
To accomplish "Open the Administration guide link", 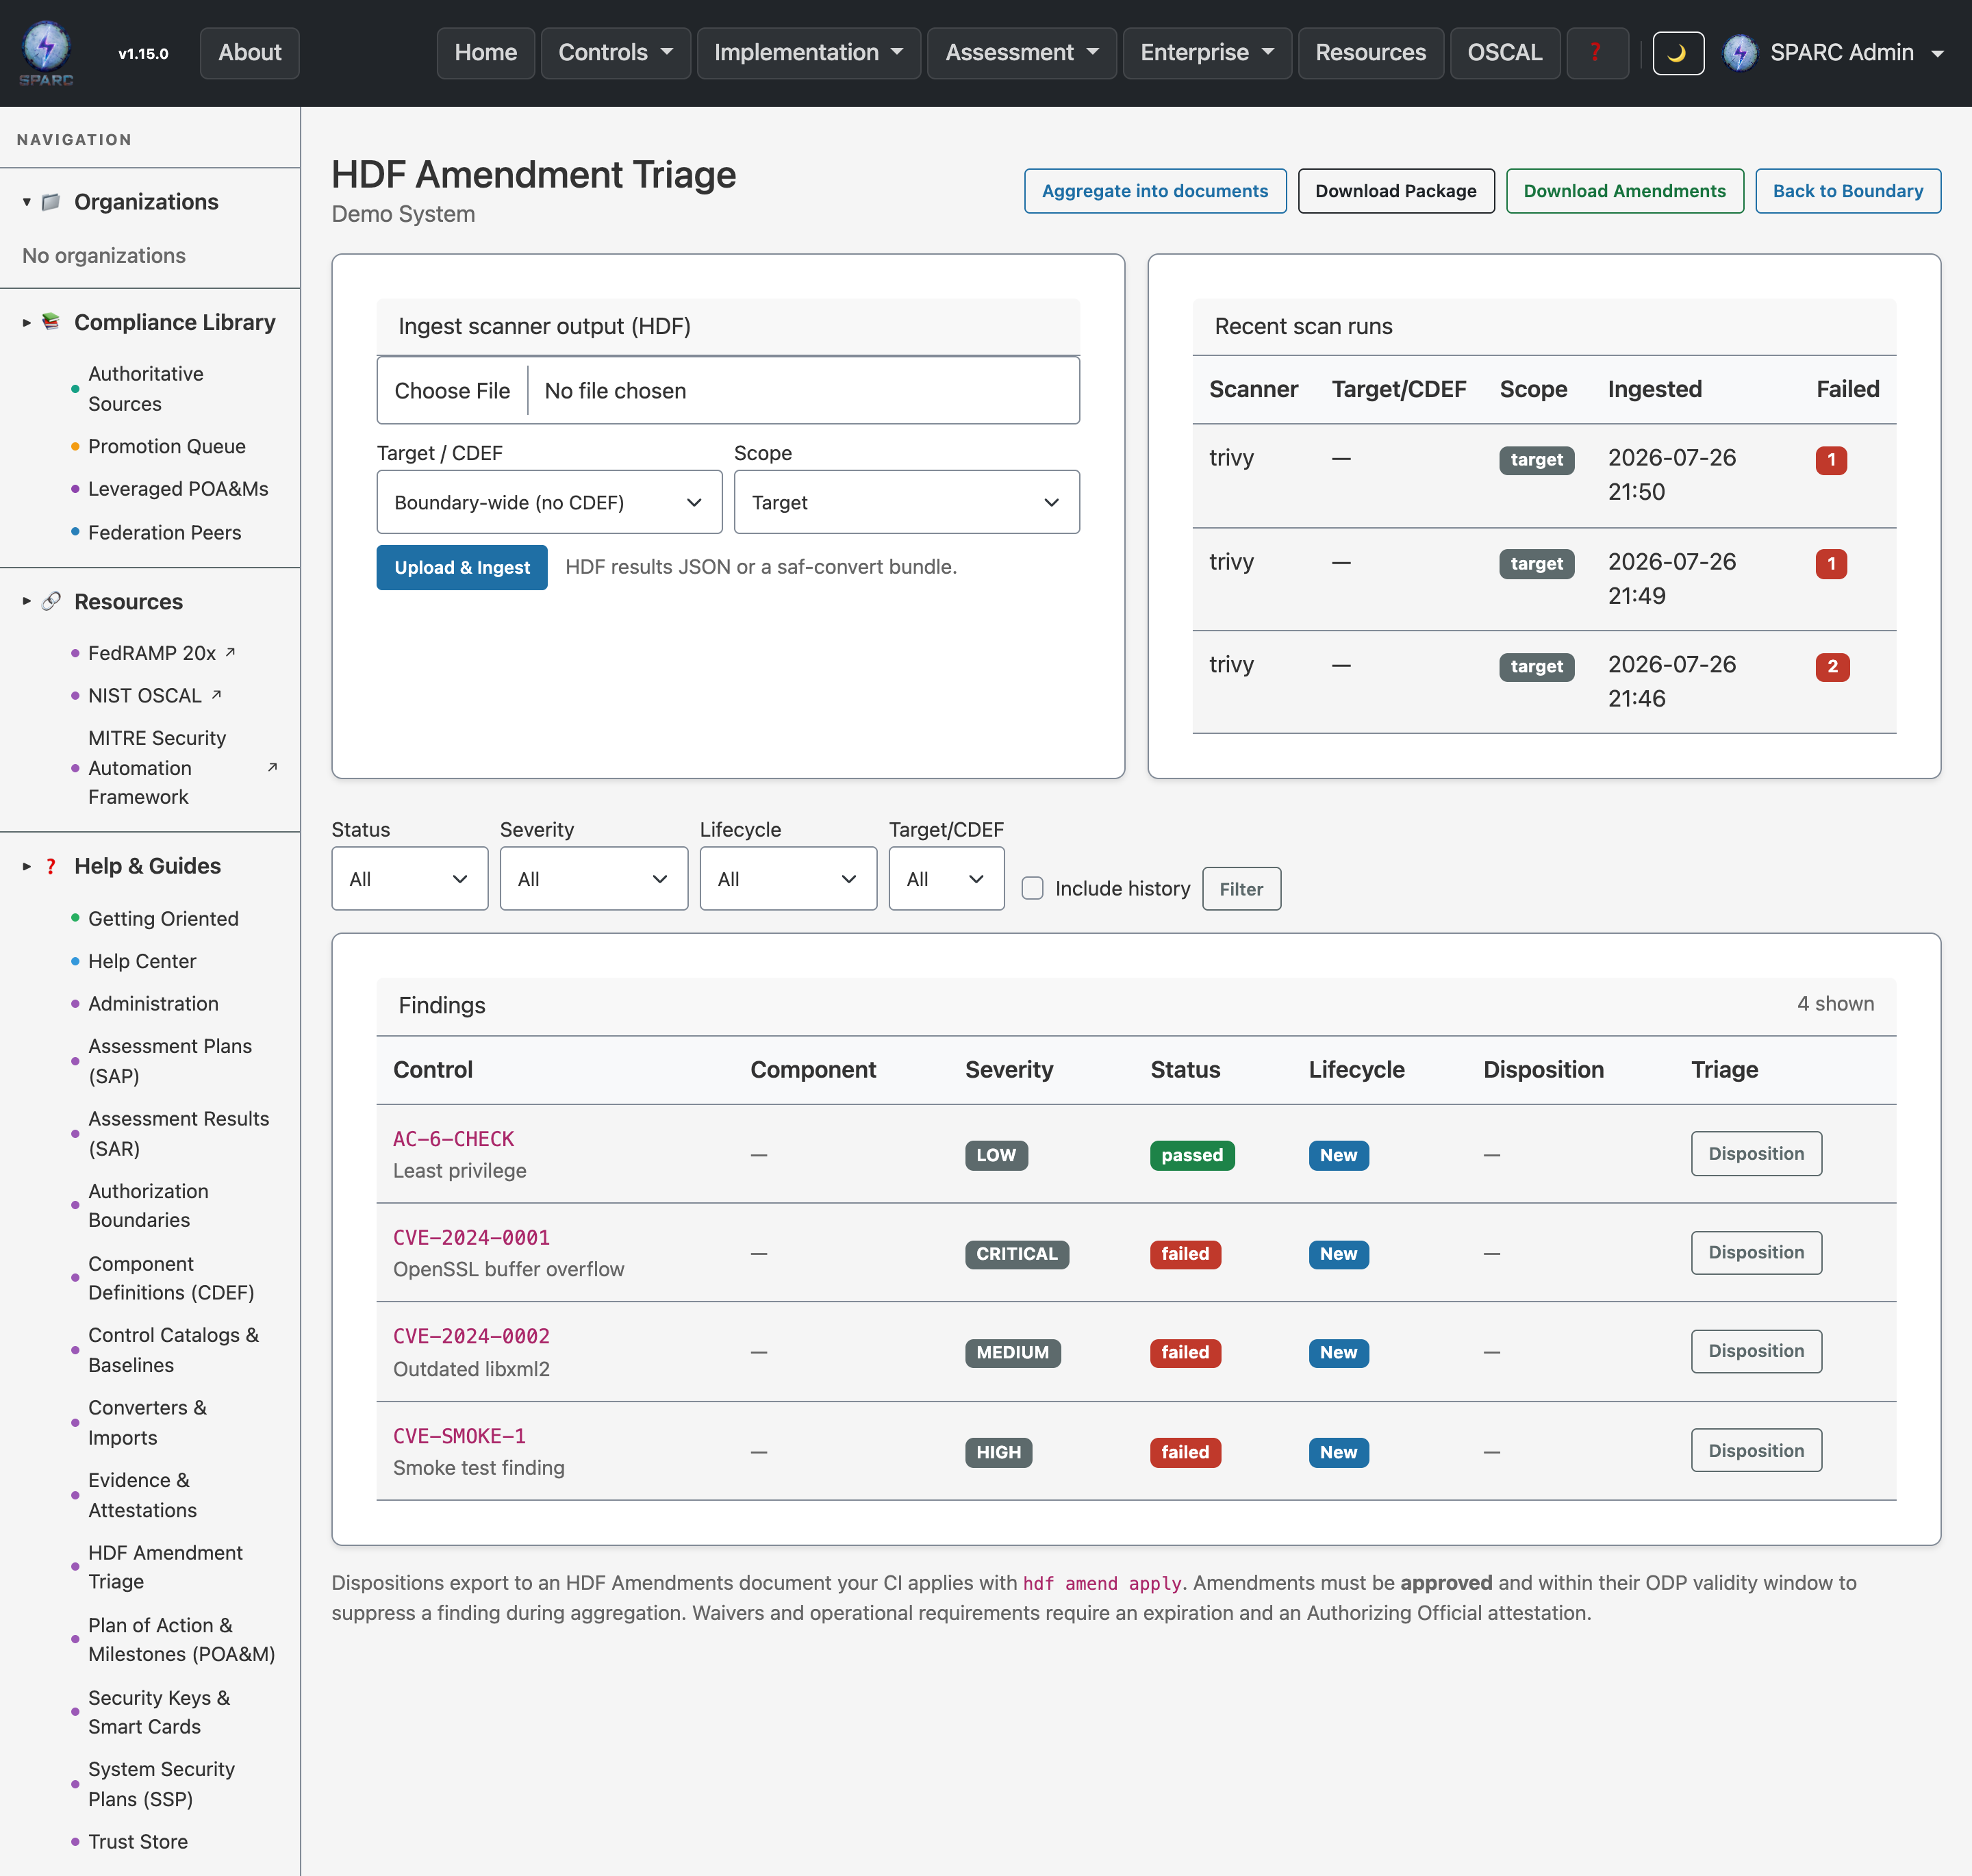I will [x=153, y=1003].
